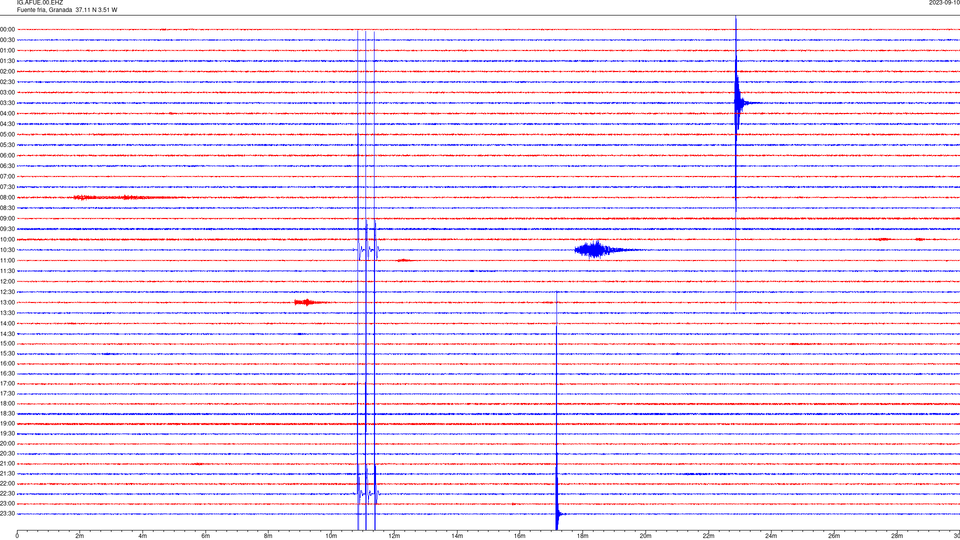Click the 16m tick label on time axis

(x=520, y=536)
